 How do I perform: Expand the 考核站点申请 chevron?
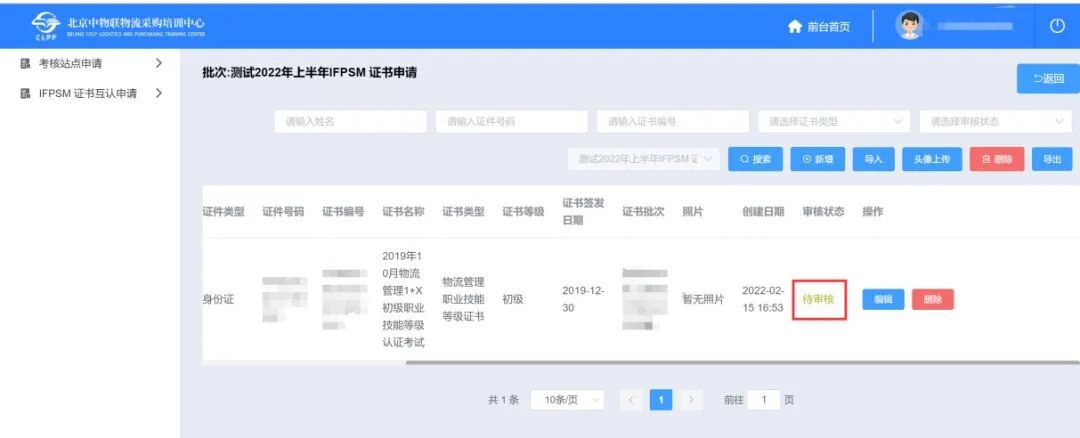tap(158, 63)
